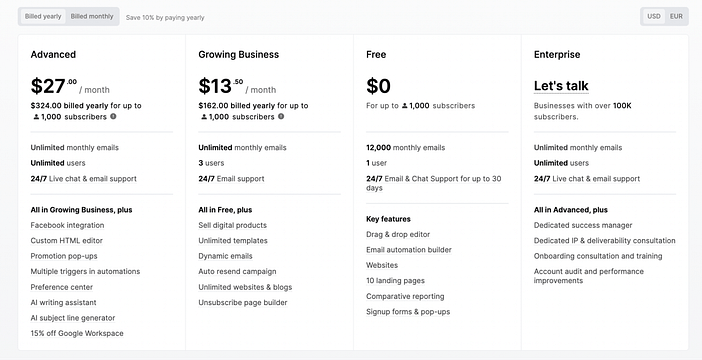
Task: Open Let's talk Enterprise link
Action: (561, 86)
